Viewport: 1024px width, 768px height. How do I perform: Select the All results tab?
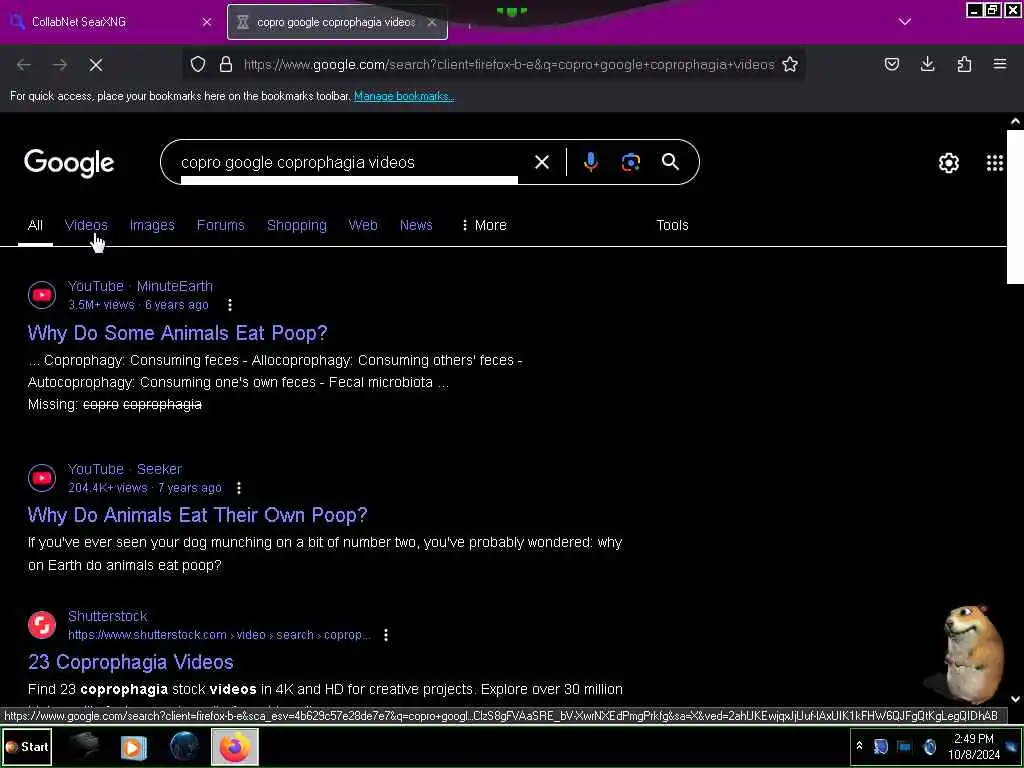click(35, 225)
